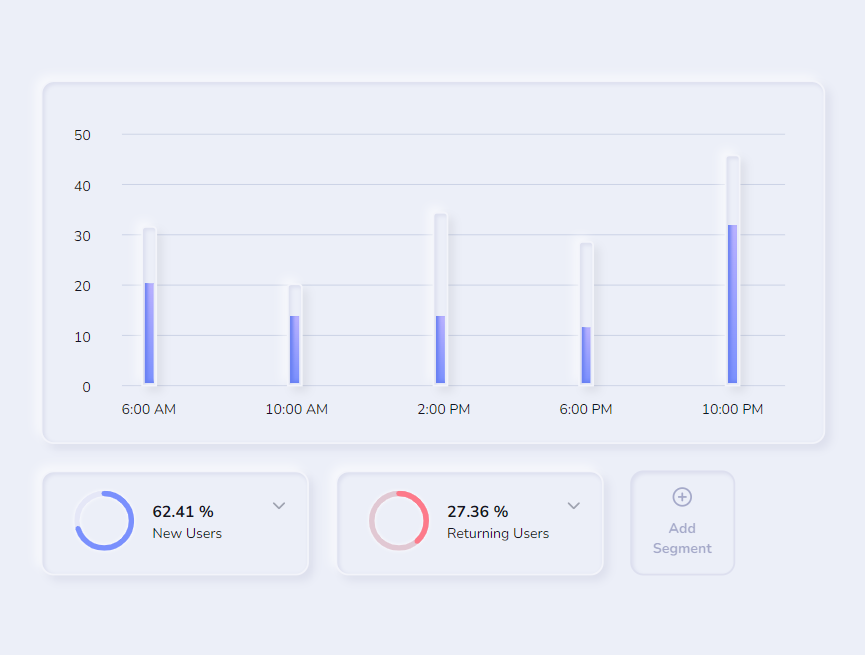The image size is (865, 655).
Task: Expand the New Users card chevron
Action: (x=279, y=505)
